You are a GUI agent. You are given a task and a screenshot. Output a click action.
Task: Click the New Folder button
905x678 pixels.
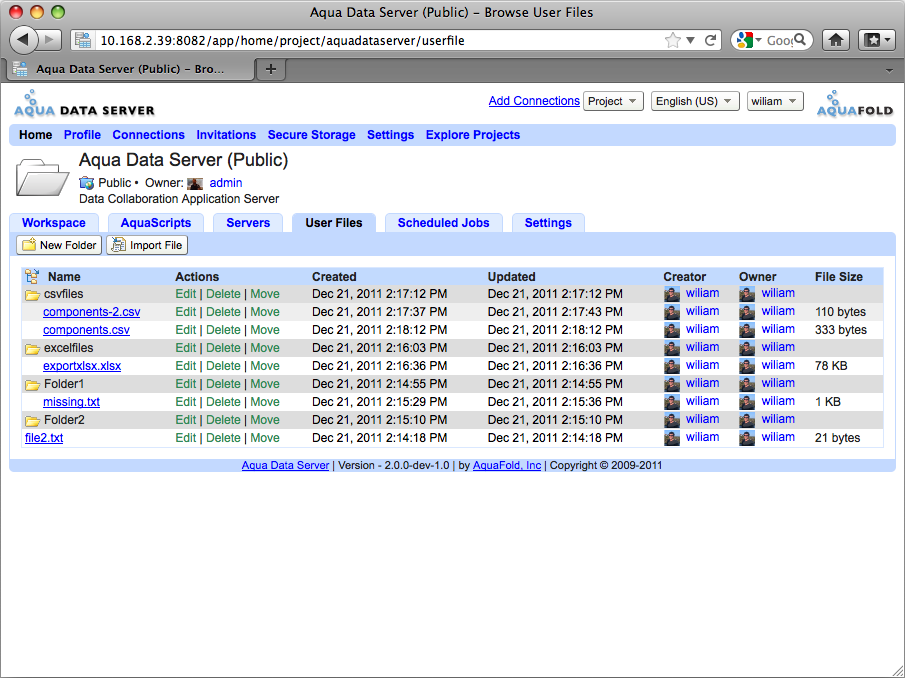point(59,245)
